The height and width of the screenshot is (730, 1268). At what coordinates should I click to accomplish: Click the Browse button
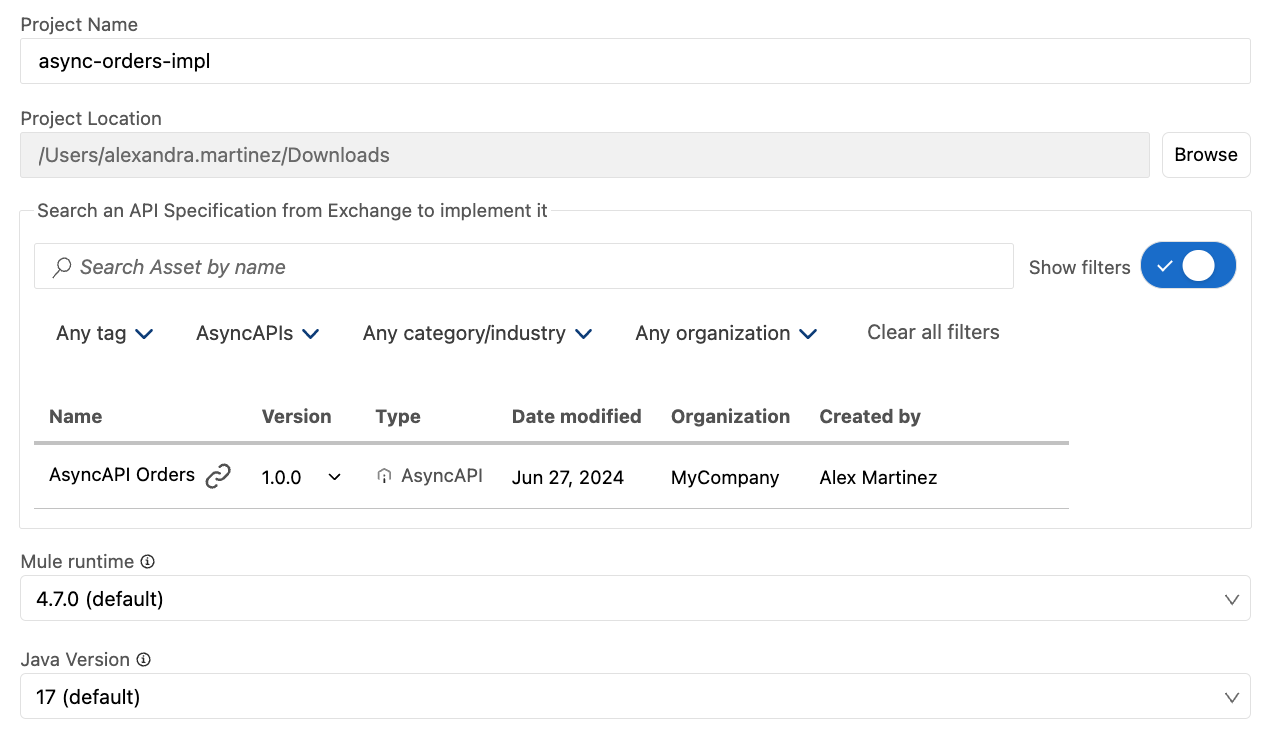point(1205,155)
